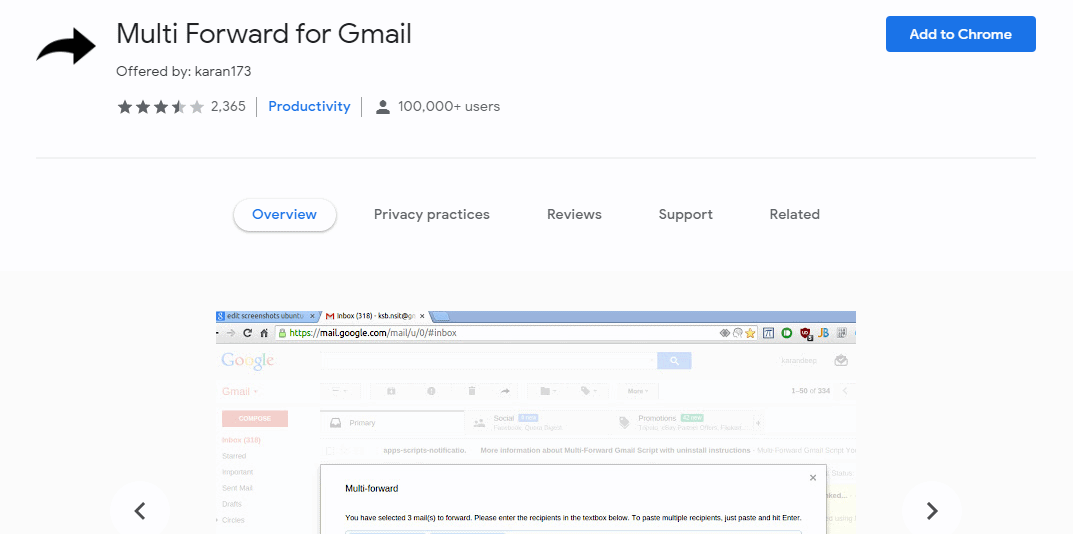Open the Reviews tab
1073x534 pixels.
[574, 214]
